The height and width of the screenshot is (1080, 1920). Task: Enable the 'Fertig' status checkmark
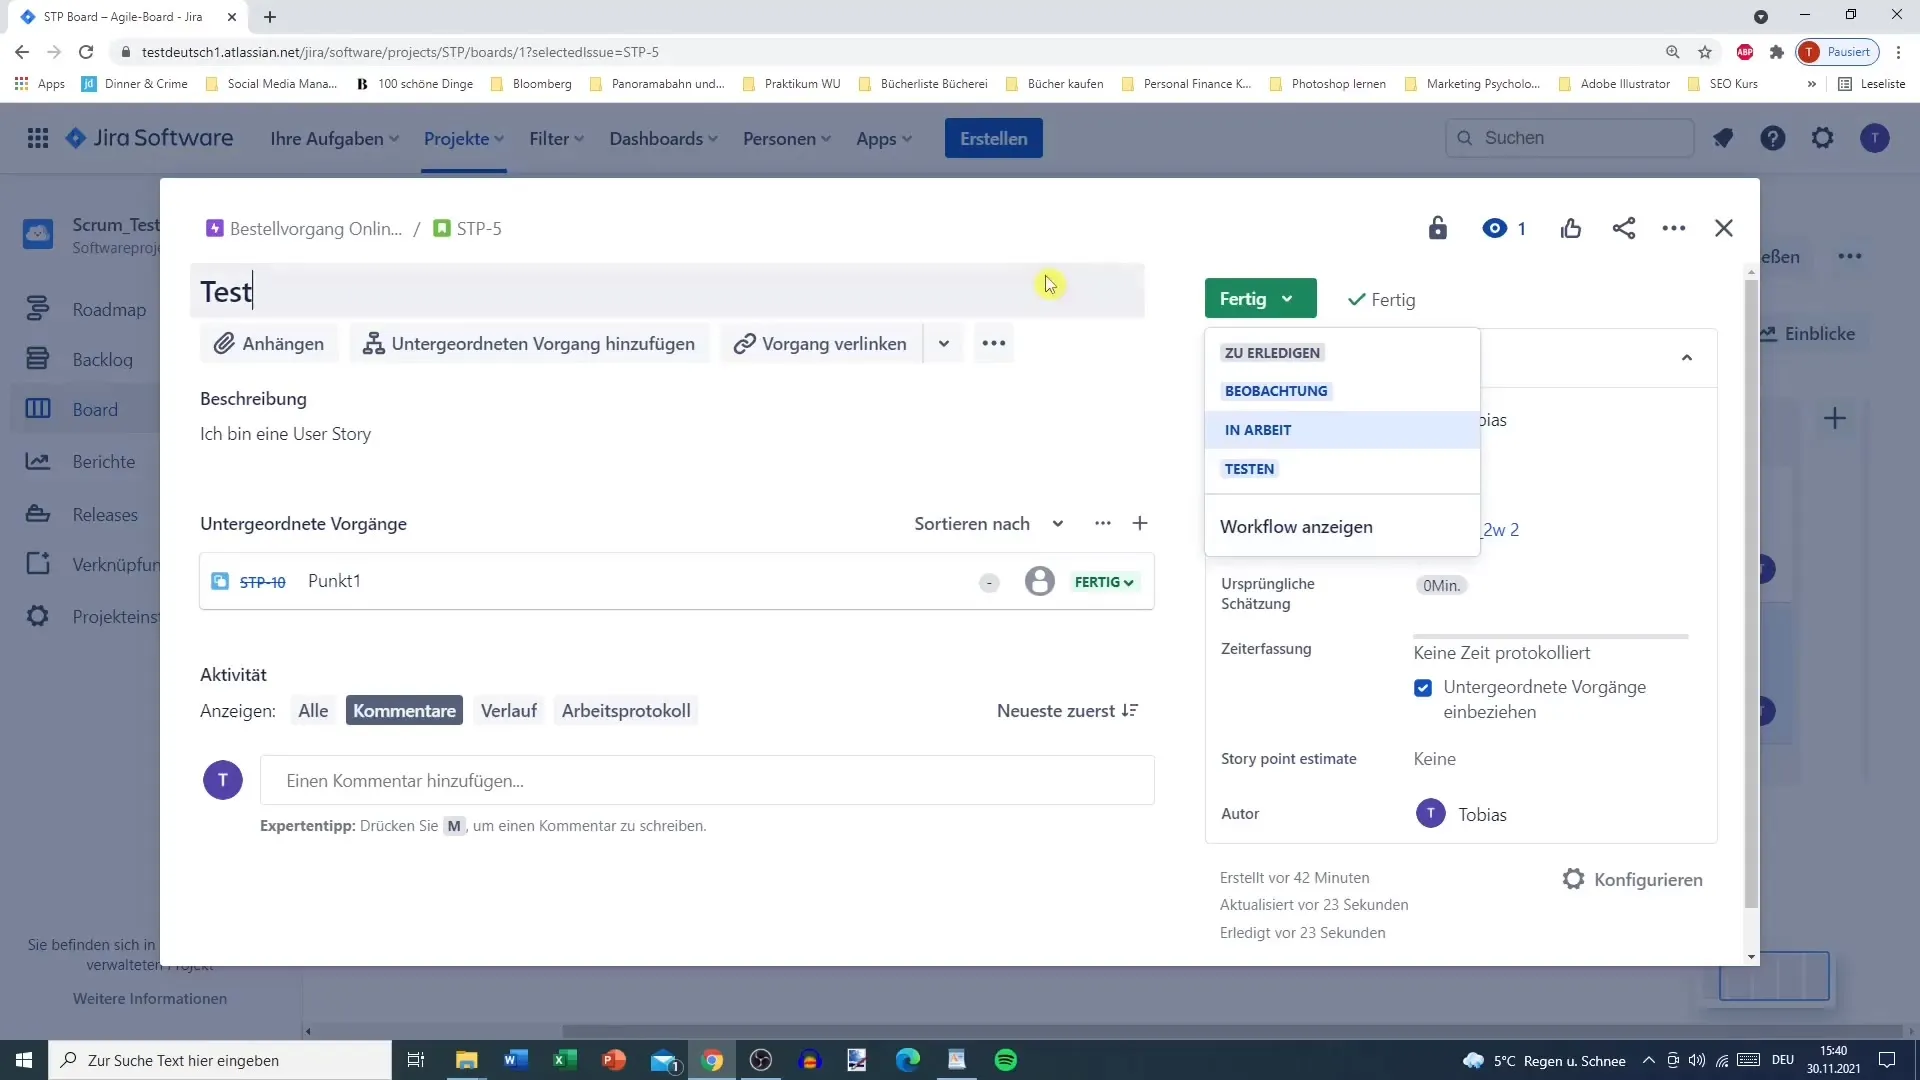pyautogui.click(x=1357, y=299)
